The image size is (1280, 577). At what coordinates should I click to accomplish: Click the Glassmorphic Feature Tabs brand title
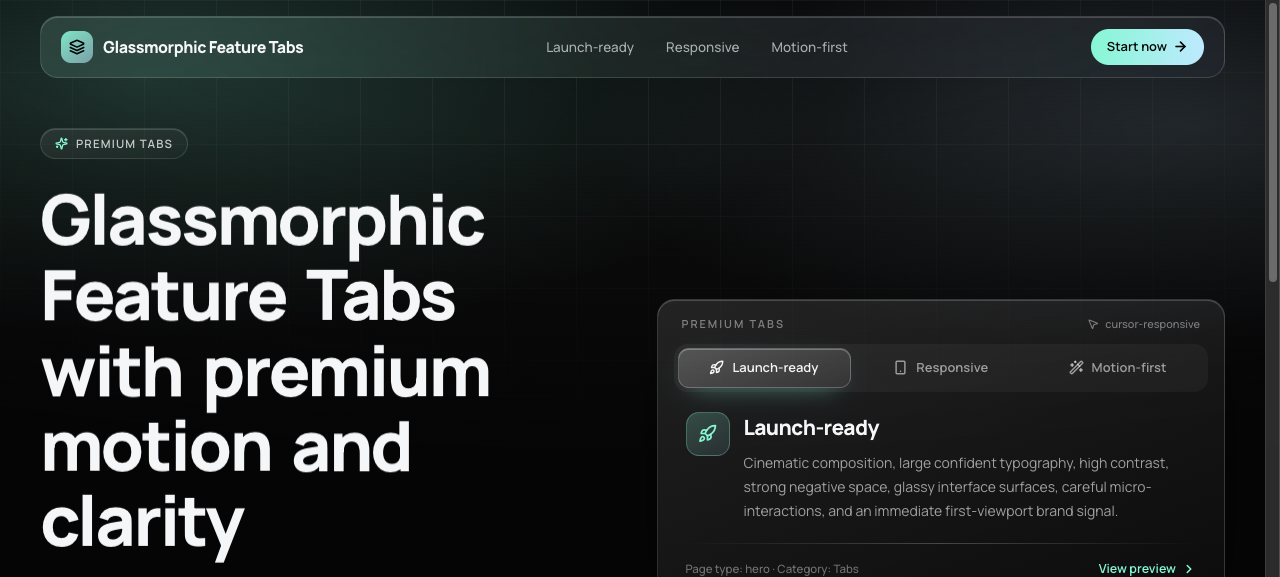pyautogui.click(x=203, y=47)
